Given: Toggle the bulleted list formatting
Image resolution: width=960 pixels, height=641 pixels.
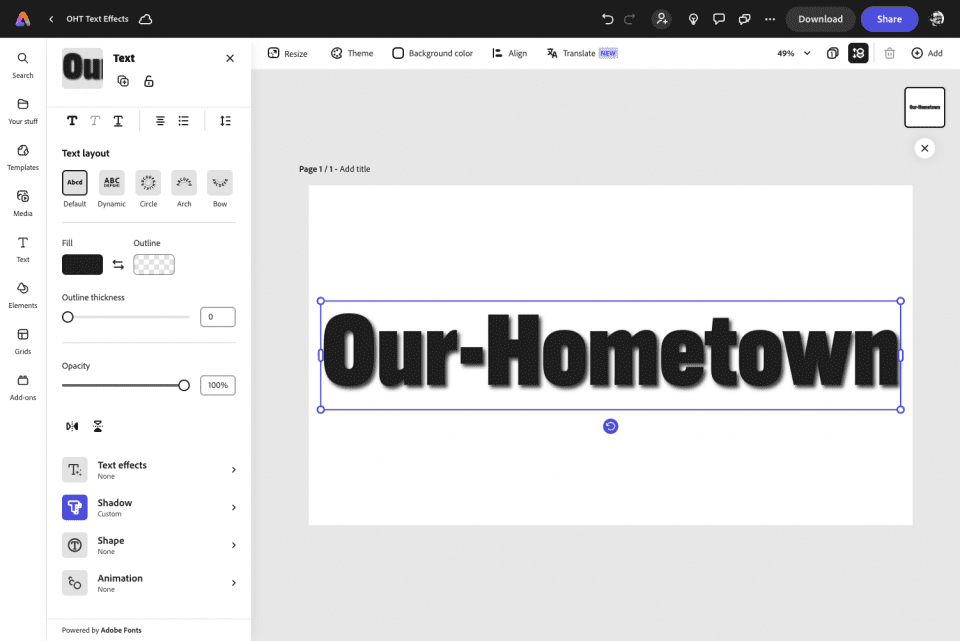Looking at the screenshot, I should (x=183, y=120).
